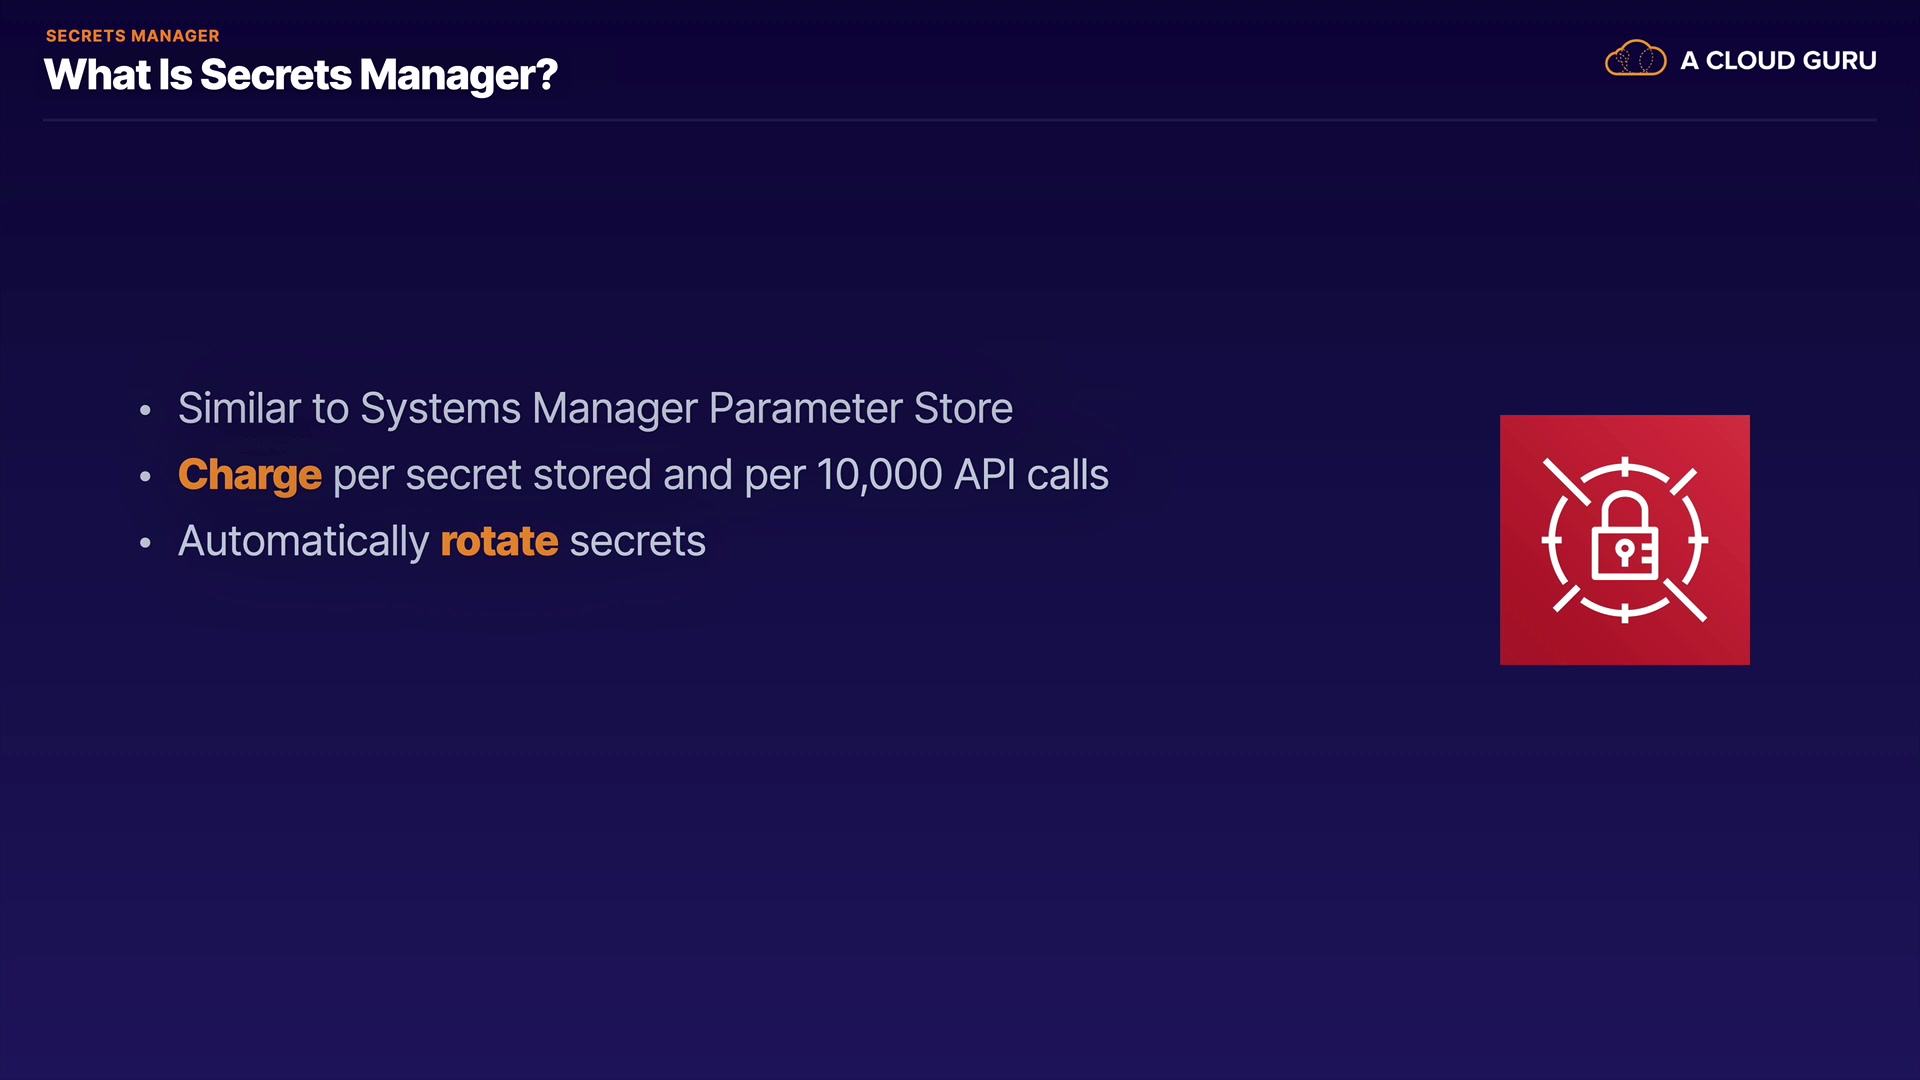Click the bullet dot before "Similar to"
Screen dimensions: 1920x1080
tap(146, 410)
